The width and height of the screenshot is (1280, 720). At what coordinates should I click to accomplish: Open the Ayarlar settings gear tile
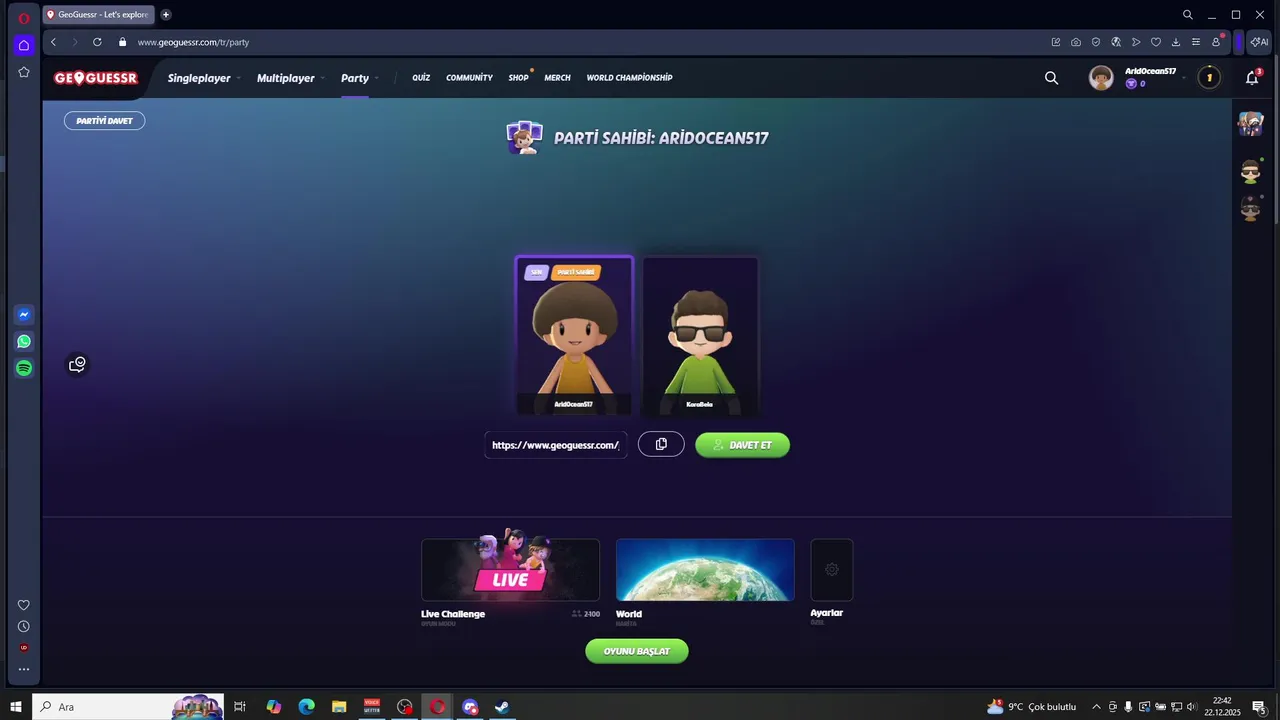(831, 570)
